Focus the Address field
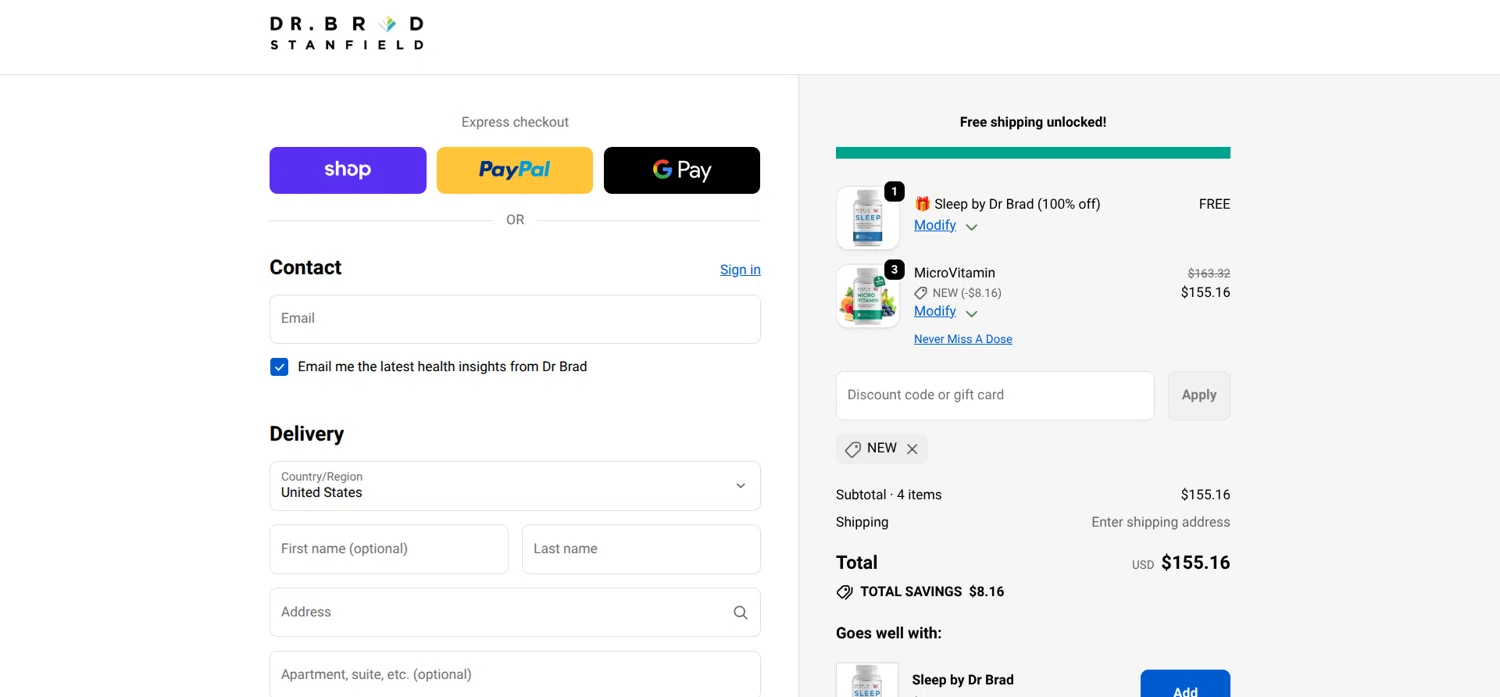This screenshot has width=1500, height=697. coord(515,612)
